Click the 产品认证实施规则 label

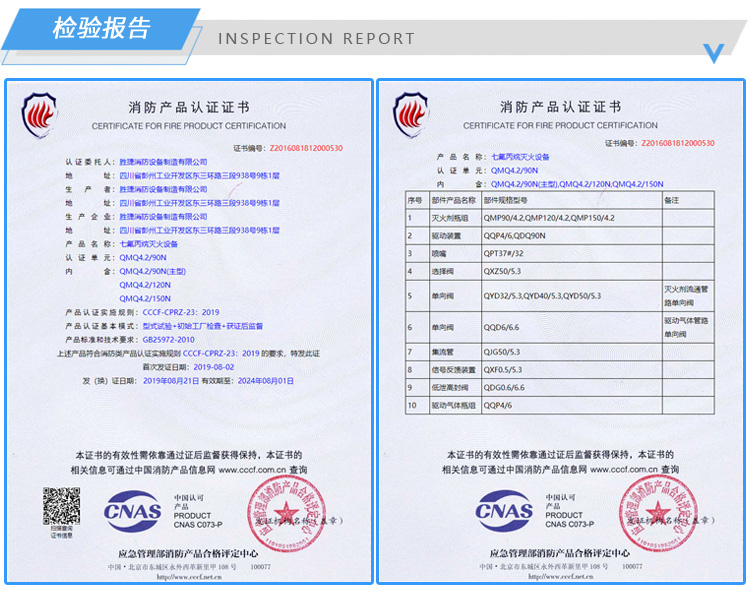tap(102, 312)
